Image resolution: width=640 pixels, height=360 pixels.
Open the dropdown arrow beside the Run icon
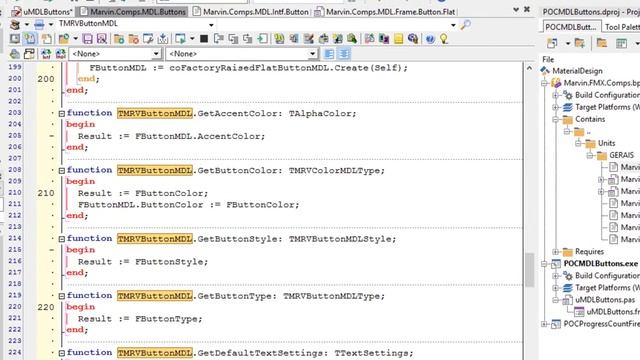click(x=192, y=39)
